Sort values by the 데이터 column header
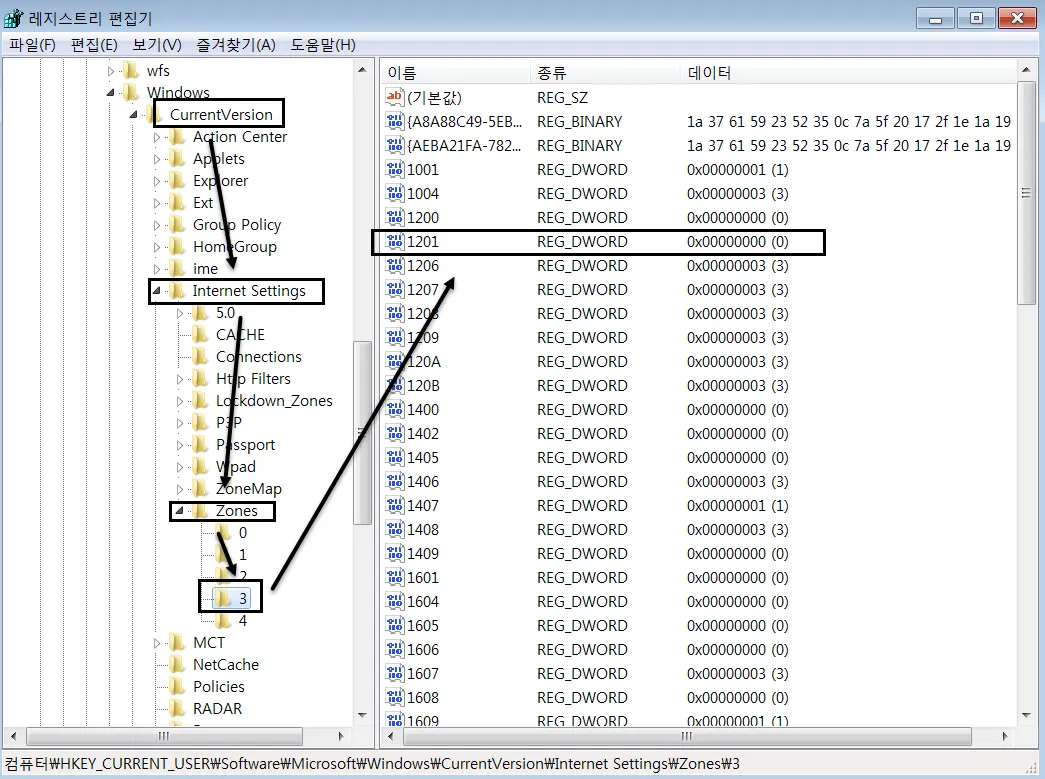The height and width of the screenshot is (779, 1045). [x=849, y=73]
